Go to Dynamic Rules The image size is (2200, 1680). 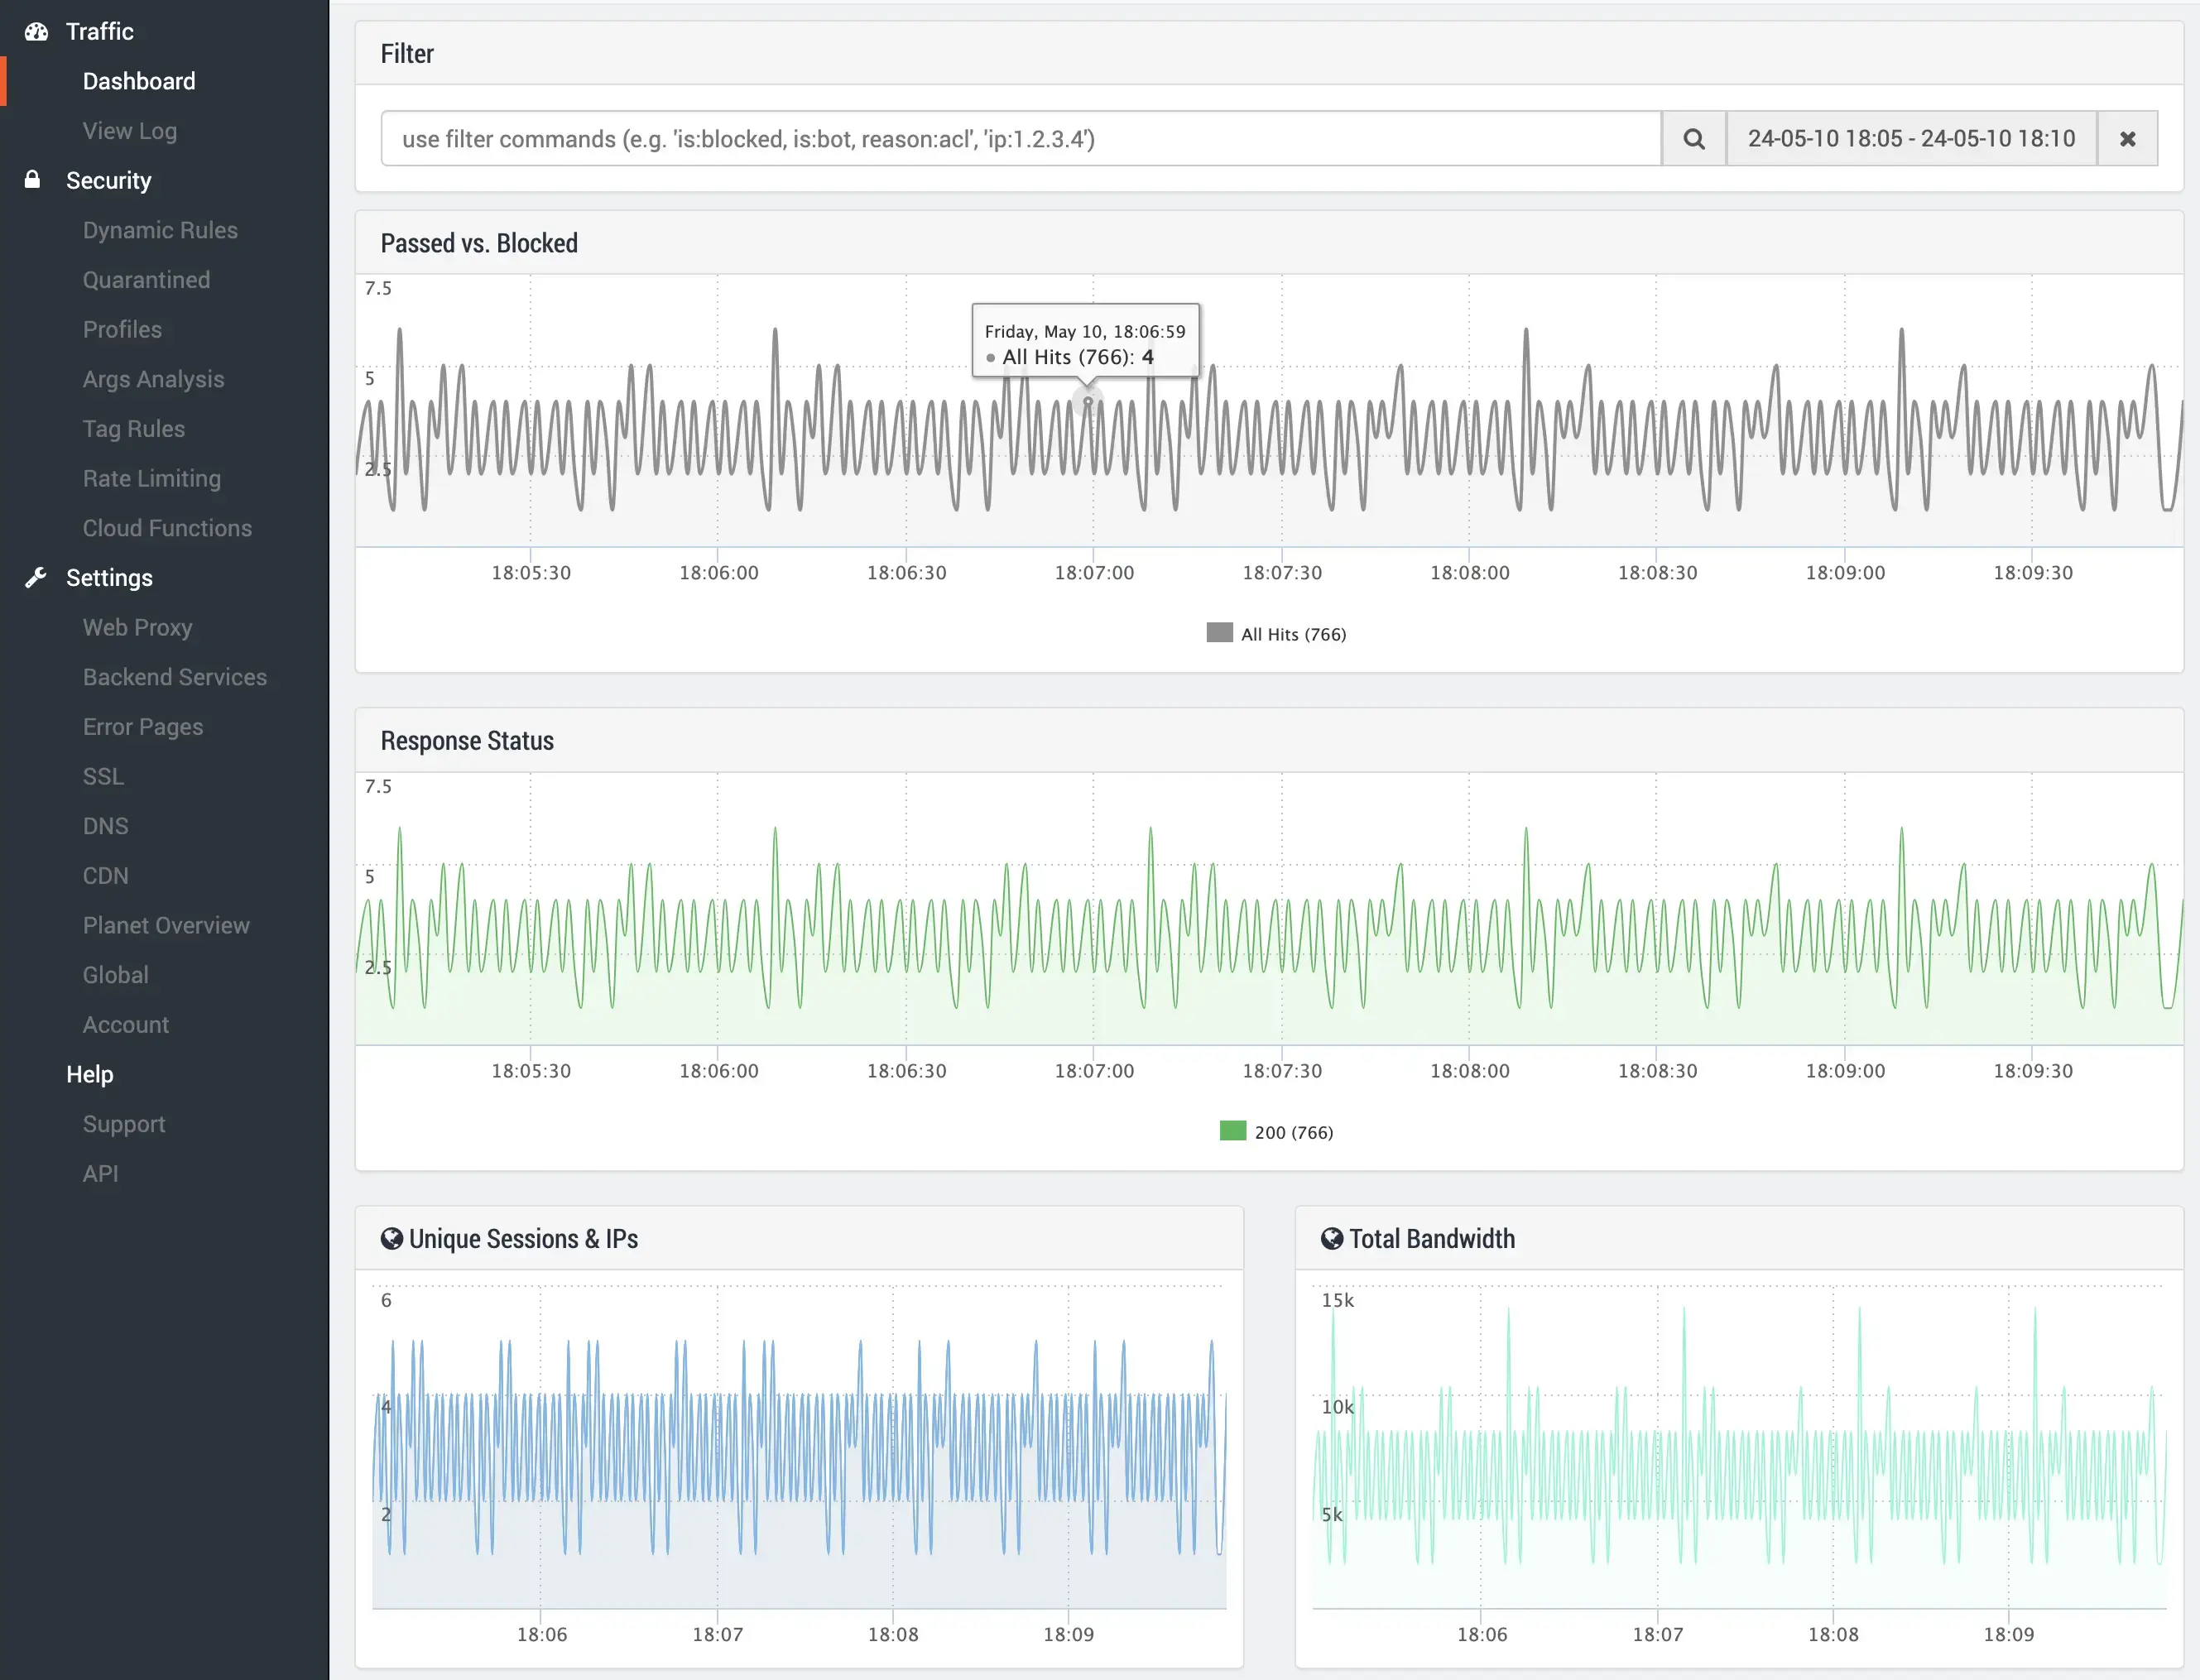pos(160,230)
